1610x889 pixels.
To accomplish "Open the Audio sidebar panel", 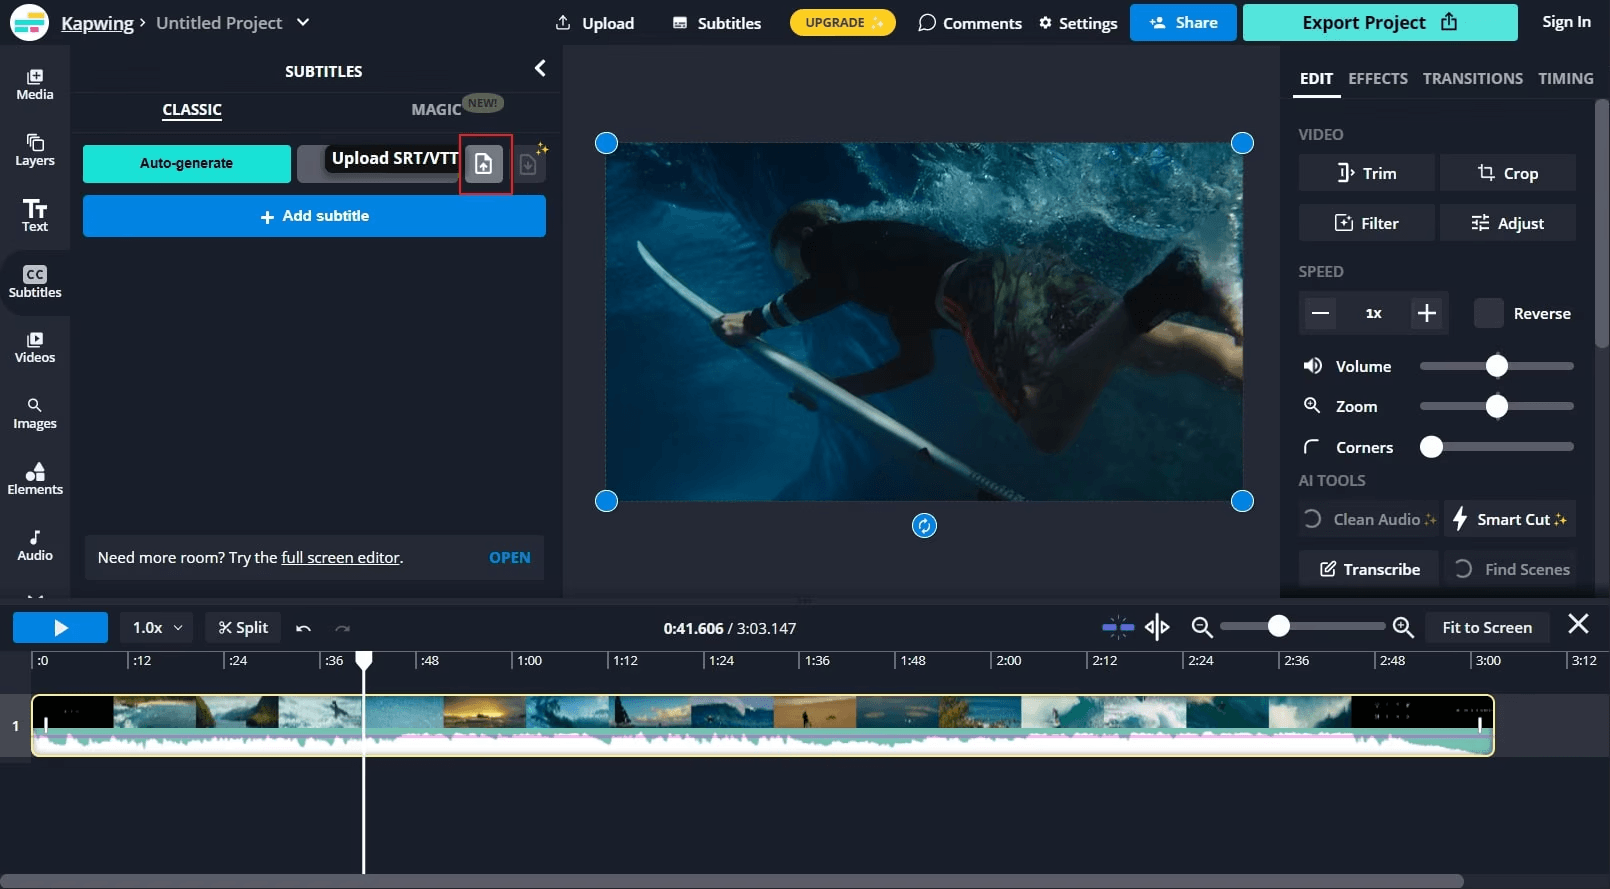I will coord(35,545).
